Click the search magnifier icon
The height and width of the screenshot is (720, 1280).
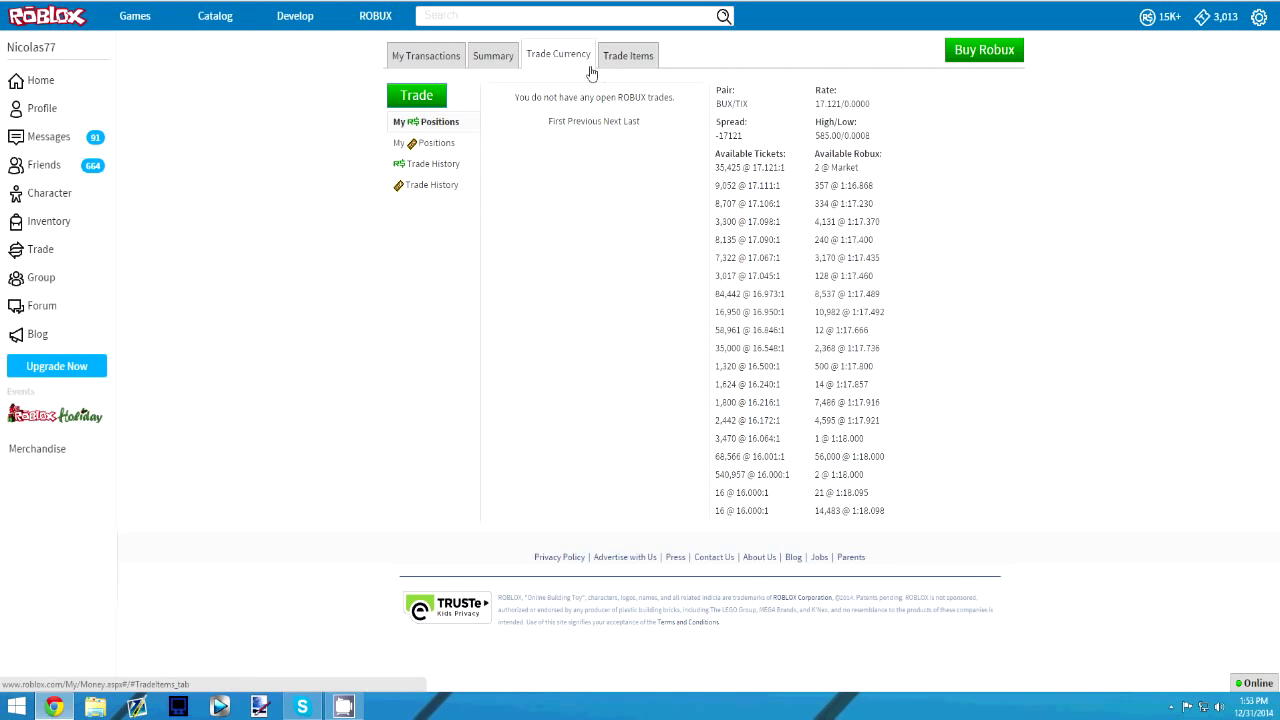723,16
